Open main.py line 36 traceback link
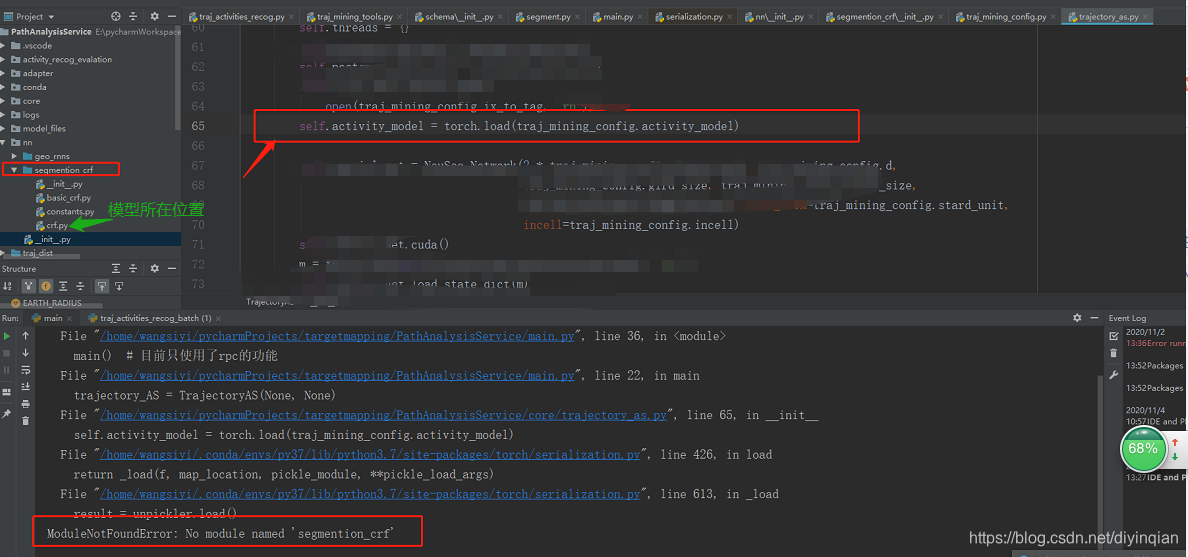Image resolution: width=1188 pixels, height=557 pixels. (337, 336)
